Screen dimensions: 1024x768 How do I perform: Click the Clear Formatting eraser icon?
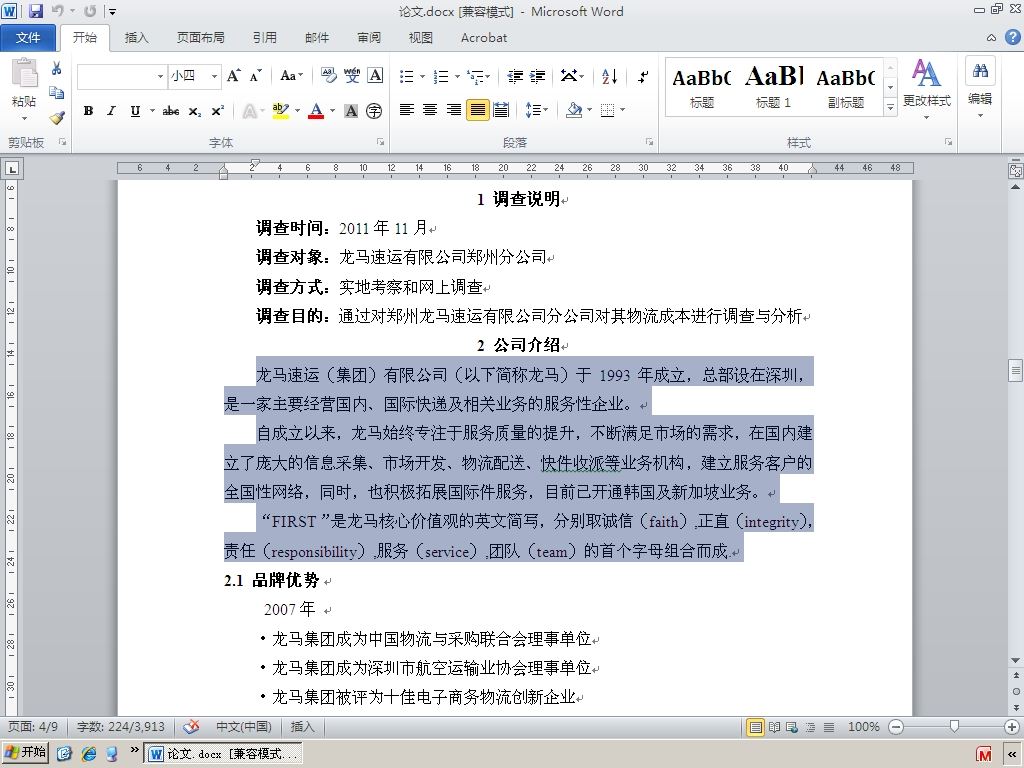(x=328, y=76)
